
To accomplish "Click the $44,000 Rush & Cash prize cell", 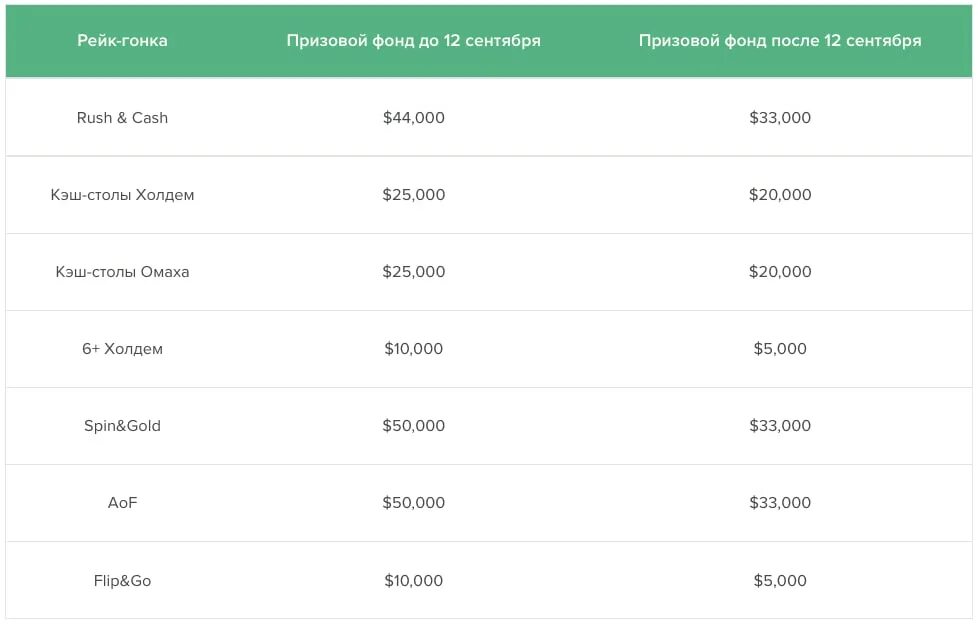I will pyautogui.click(x=414, y=117).
